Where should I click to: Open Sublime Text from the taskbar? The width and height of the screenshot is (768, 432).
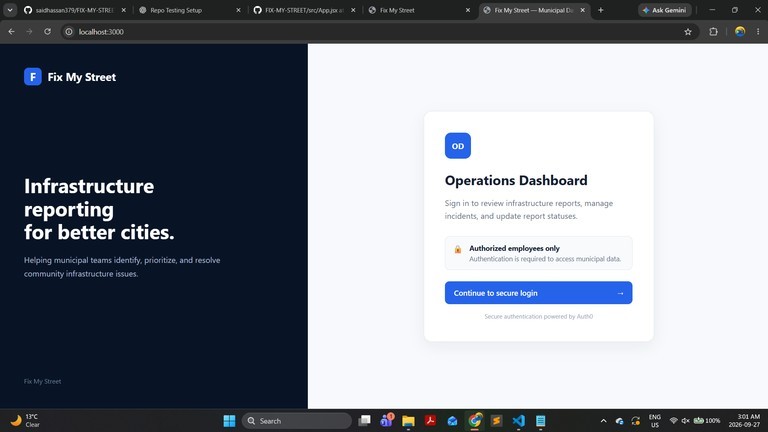coord(496,421)
